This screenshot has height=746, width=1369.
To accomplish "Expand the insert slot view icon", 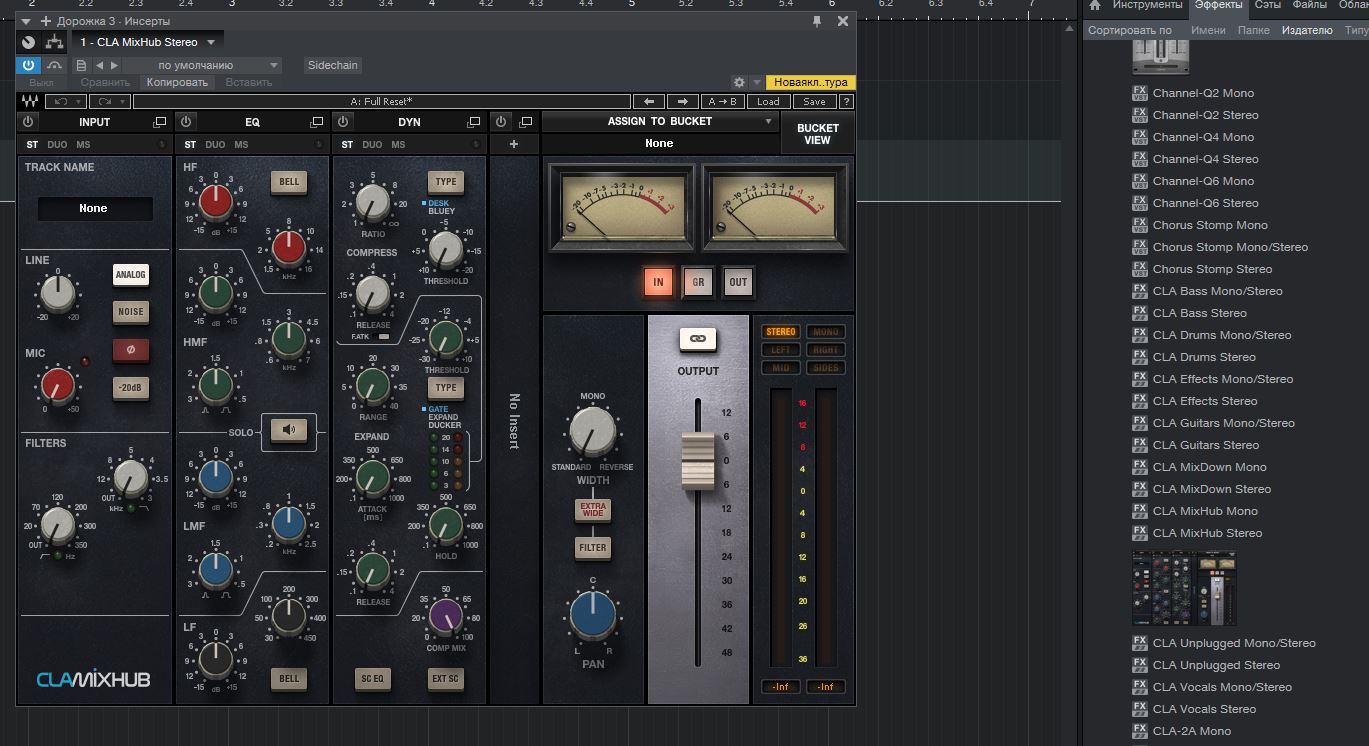I will pos(525,122).
